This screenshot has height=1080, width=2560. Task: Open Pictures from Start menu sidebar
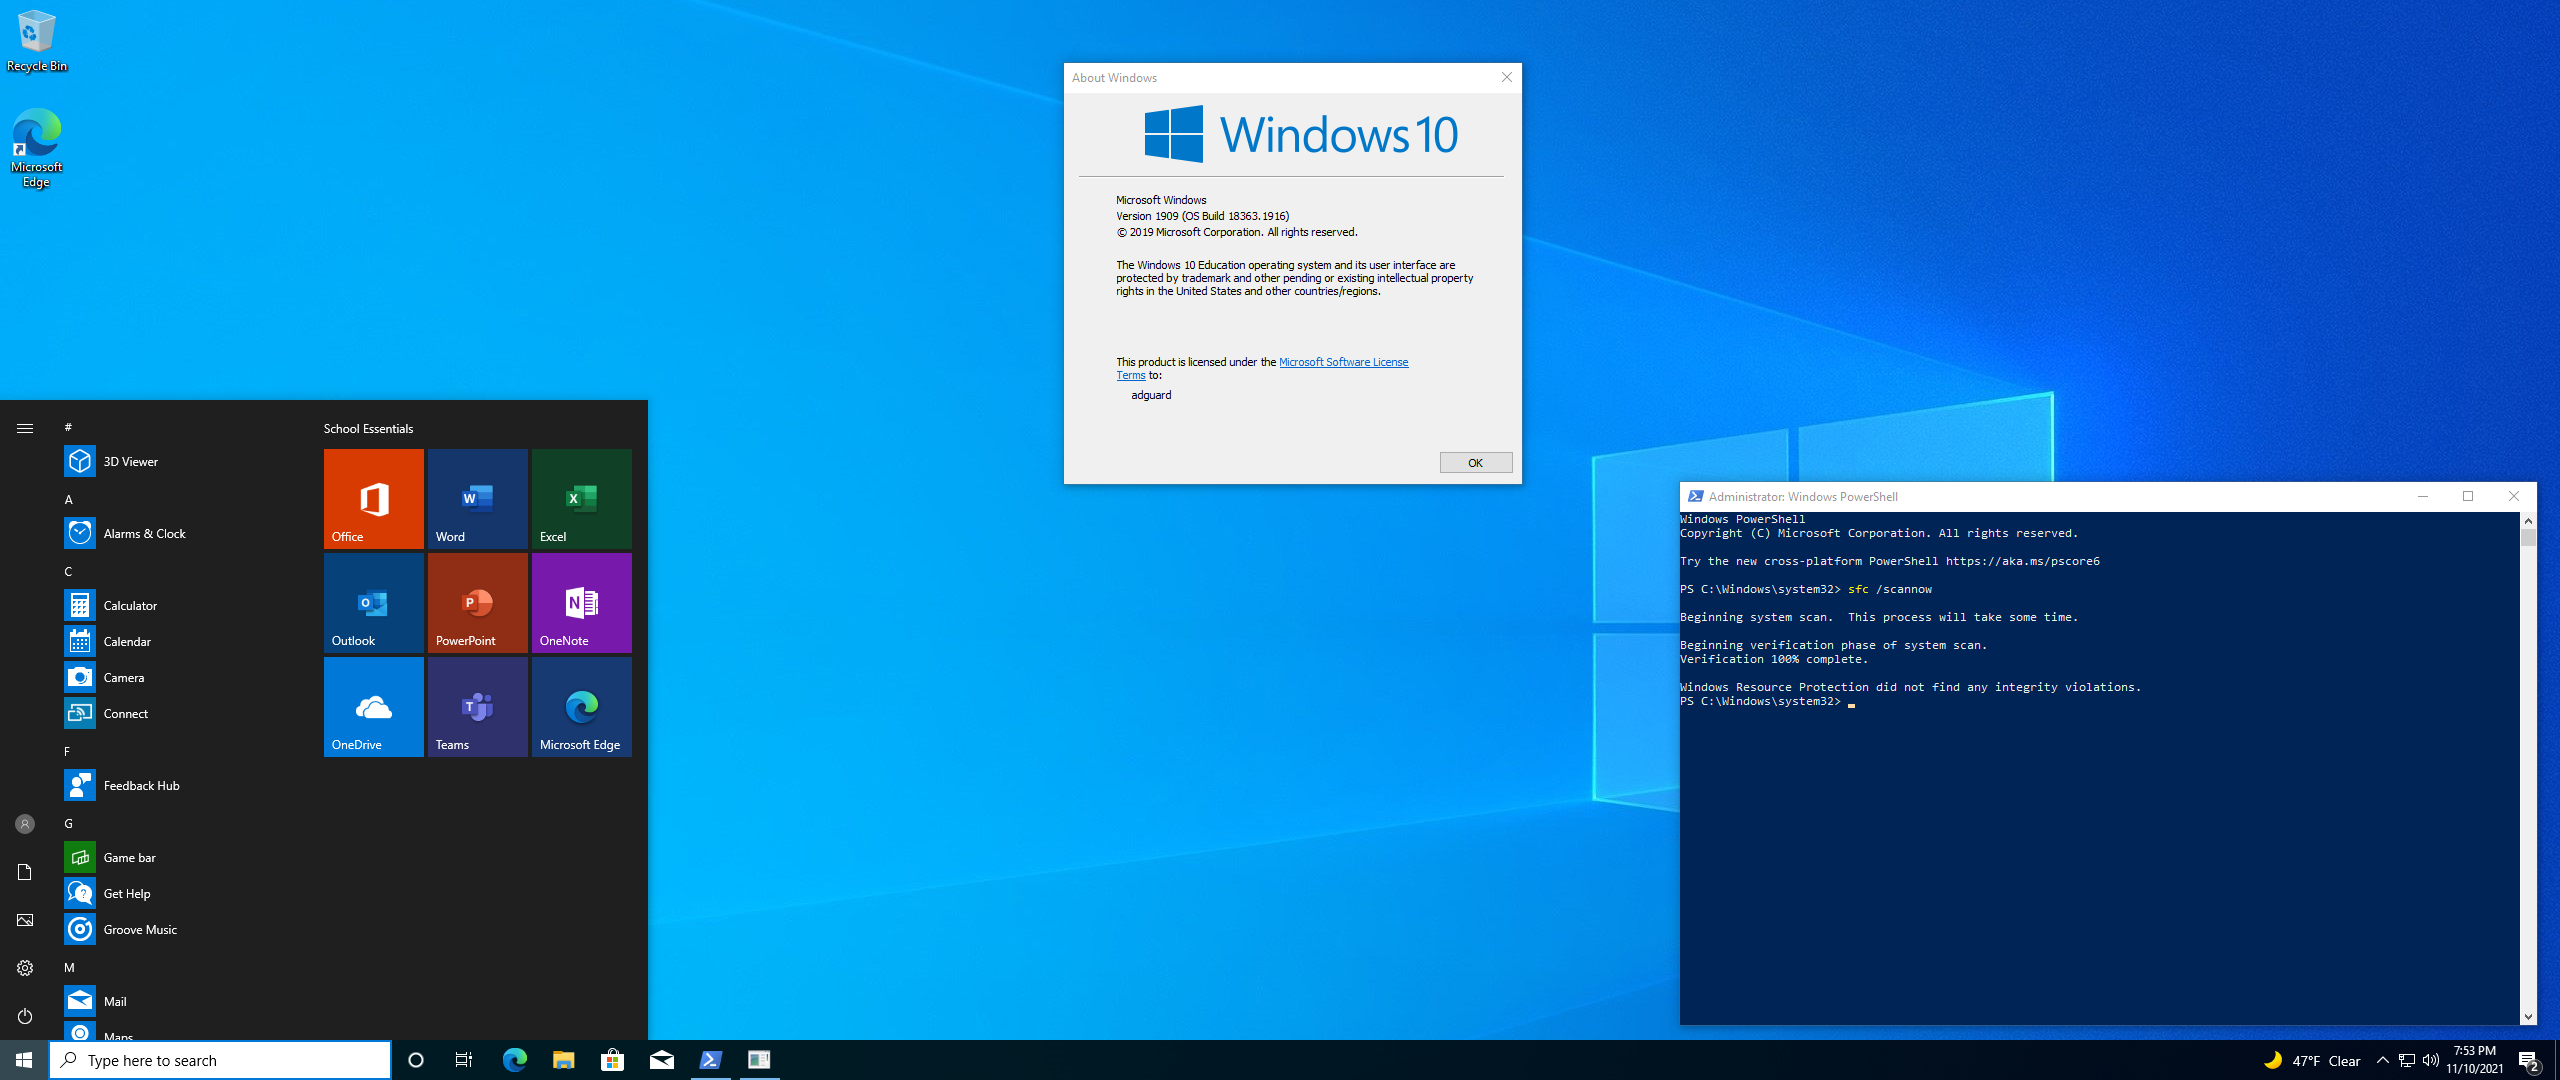(x=25, y=920)
